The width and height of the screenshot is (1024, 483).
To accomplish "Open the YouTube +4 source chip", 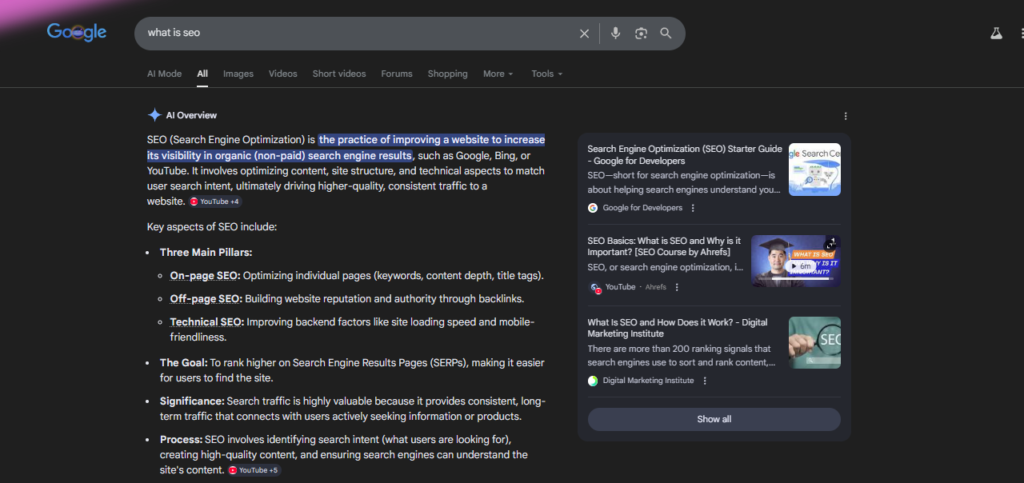I will click(x=215, y=202).
